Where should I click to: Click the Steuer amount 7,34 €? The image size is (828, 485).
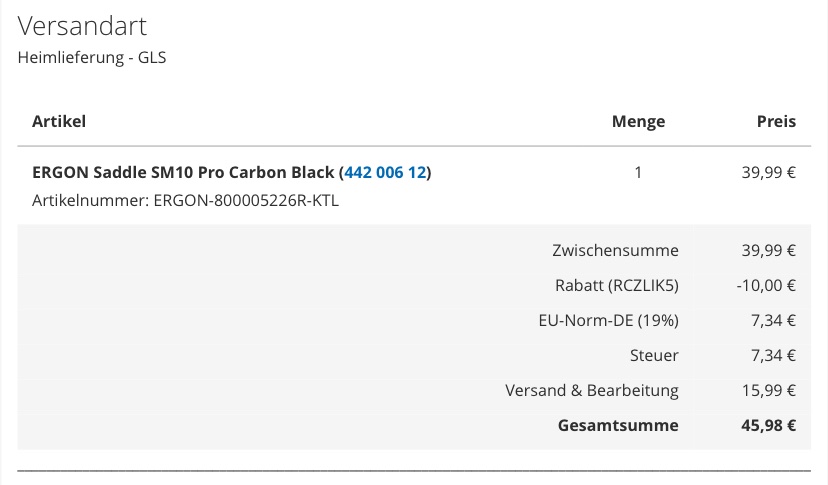773,355
